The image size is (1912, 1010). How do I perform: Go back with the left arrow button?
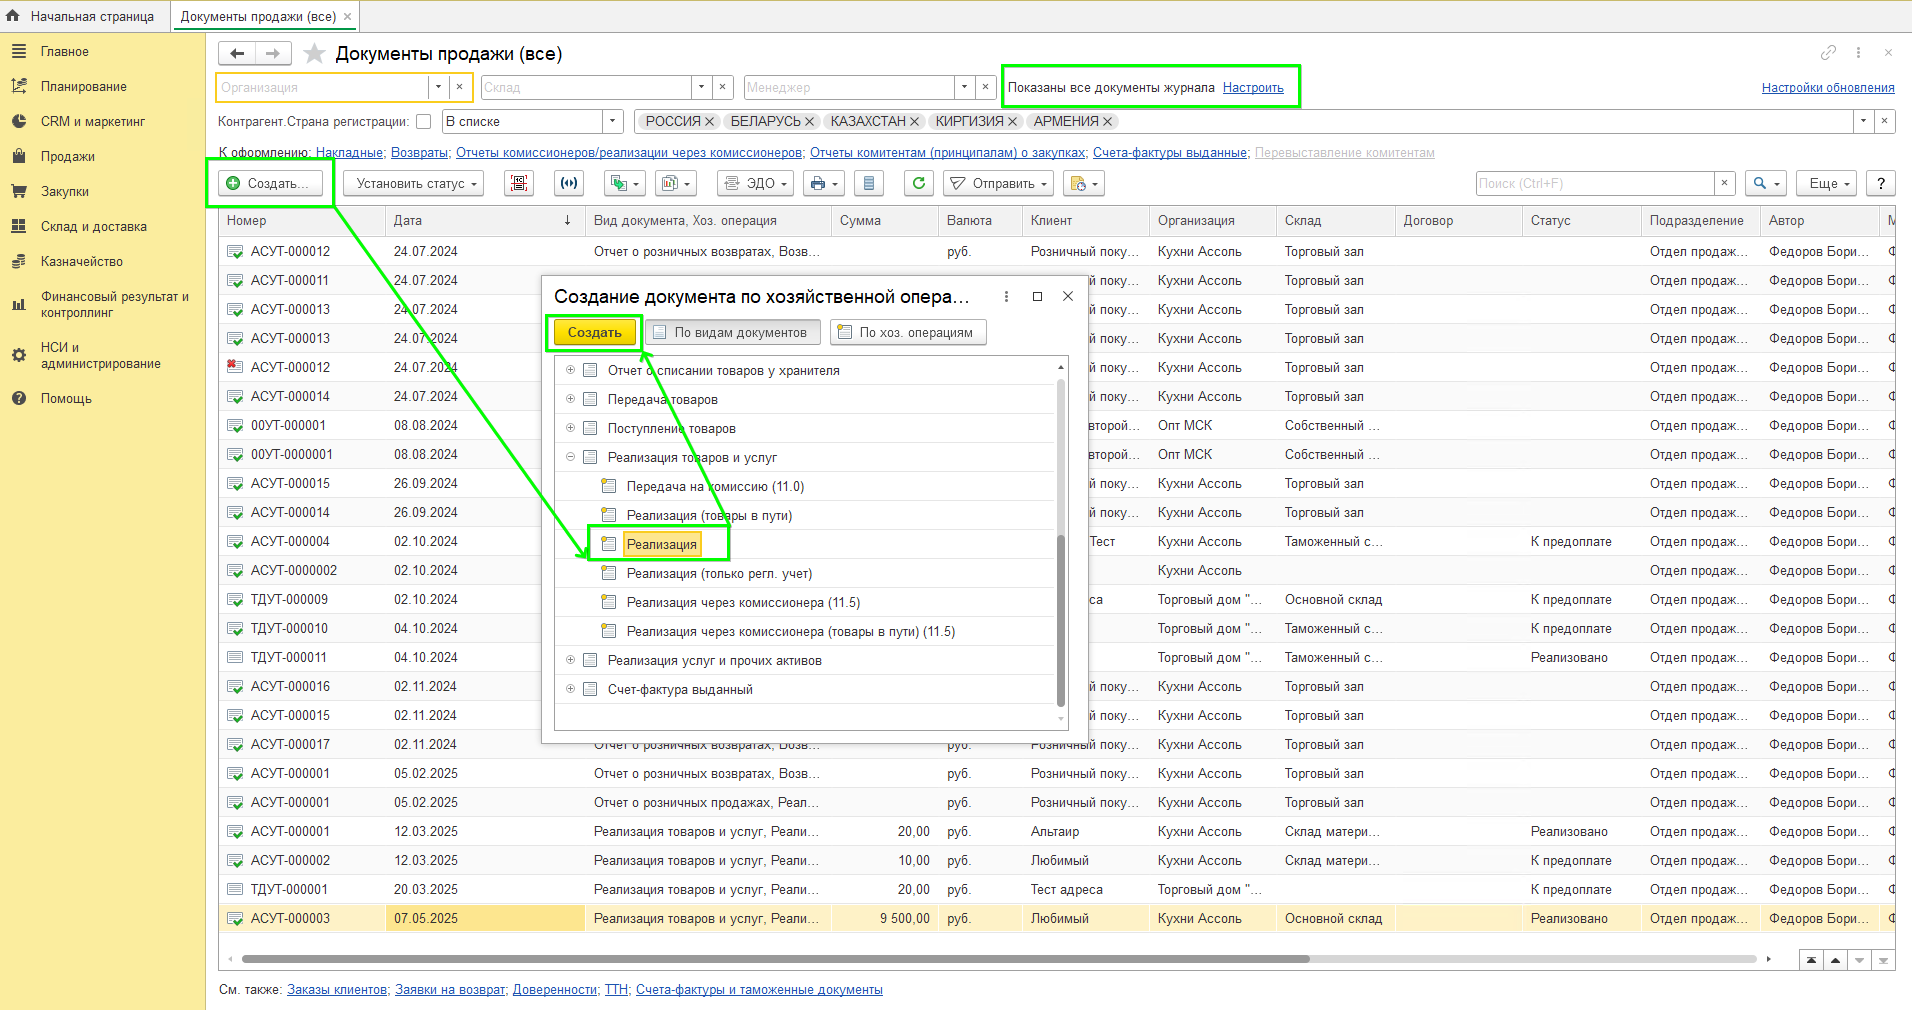click(237, 53)
